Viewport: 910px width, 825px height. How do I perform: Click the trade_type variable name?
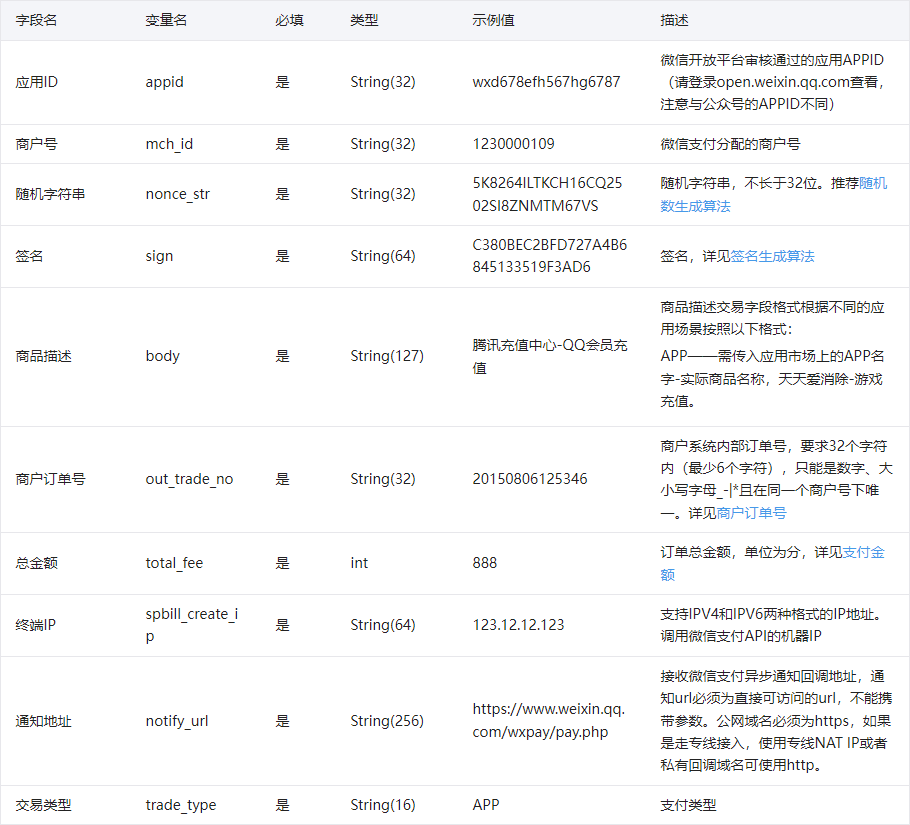180,805
